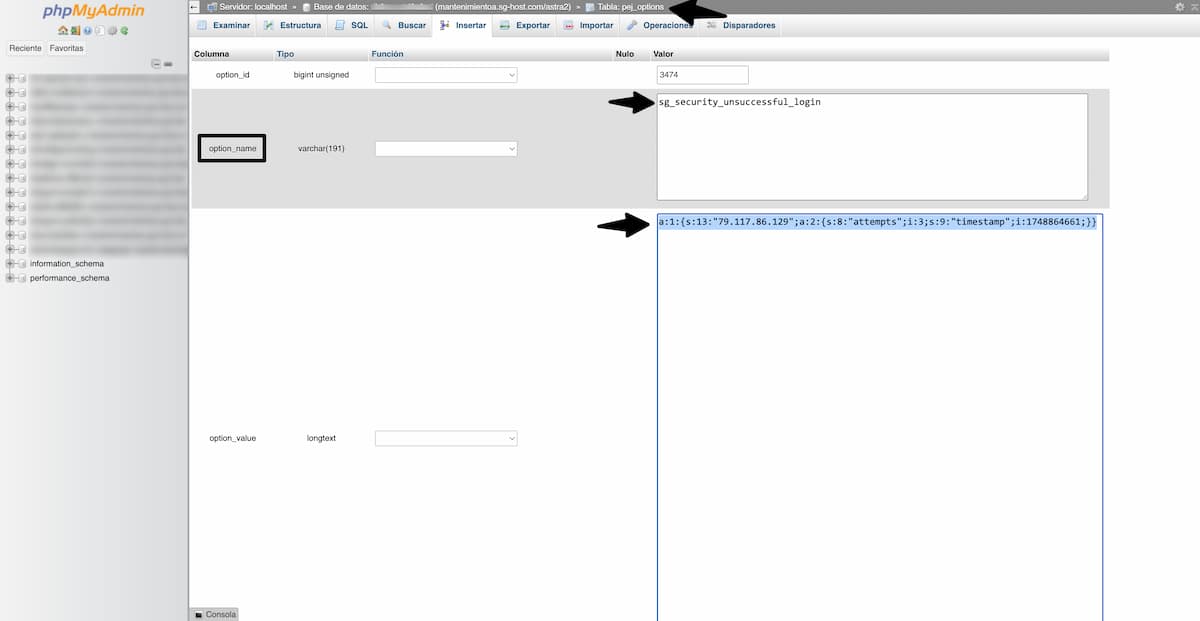Image resolution: width=1200 pixels, height=621 pixels.
Task: Refresh the navigation panel via green refresh icon
Action: 123,30
